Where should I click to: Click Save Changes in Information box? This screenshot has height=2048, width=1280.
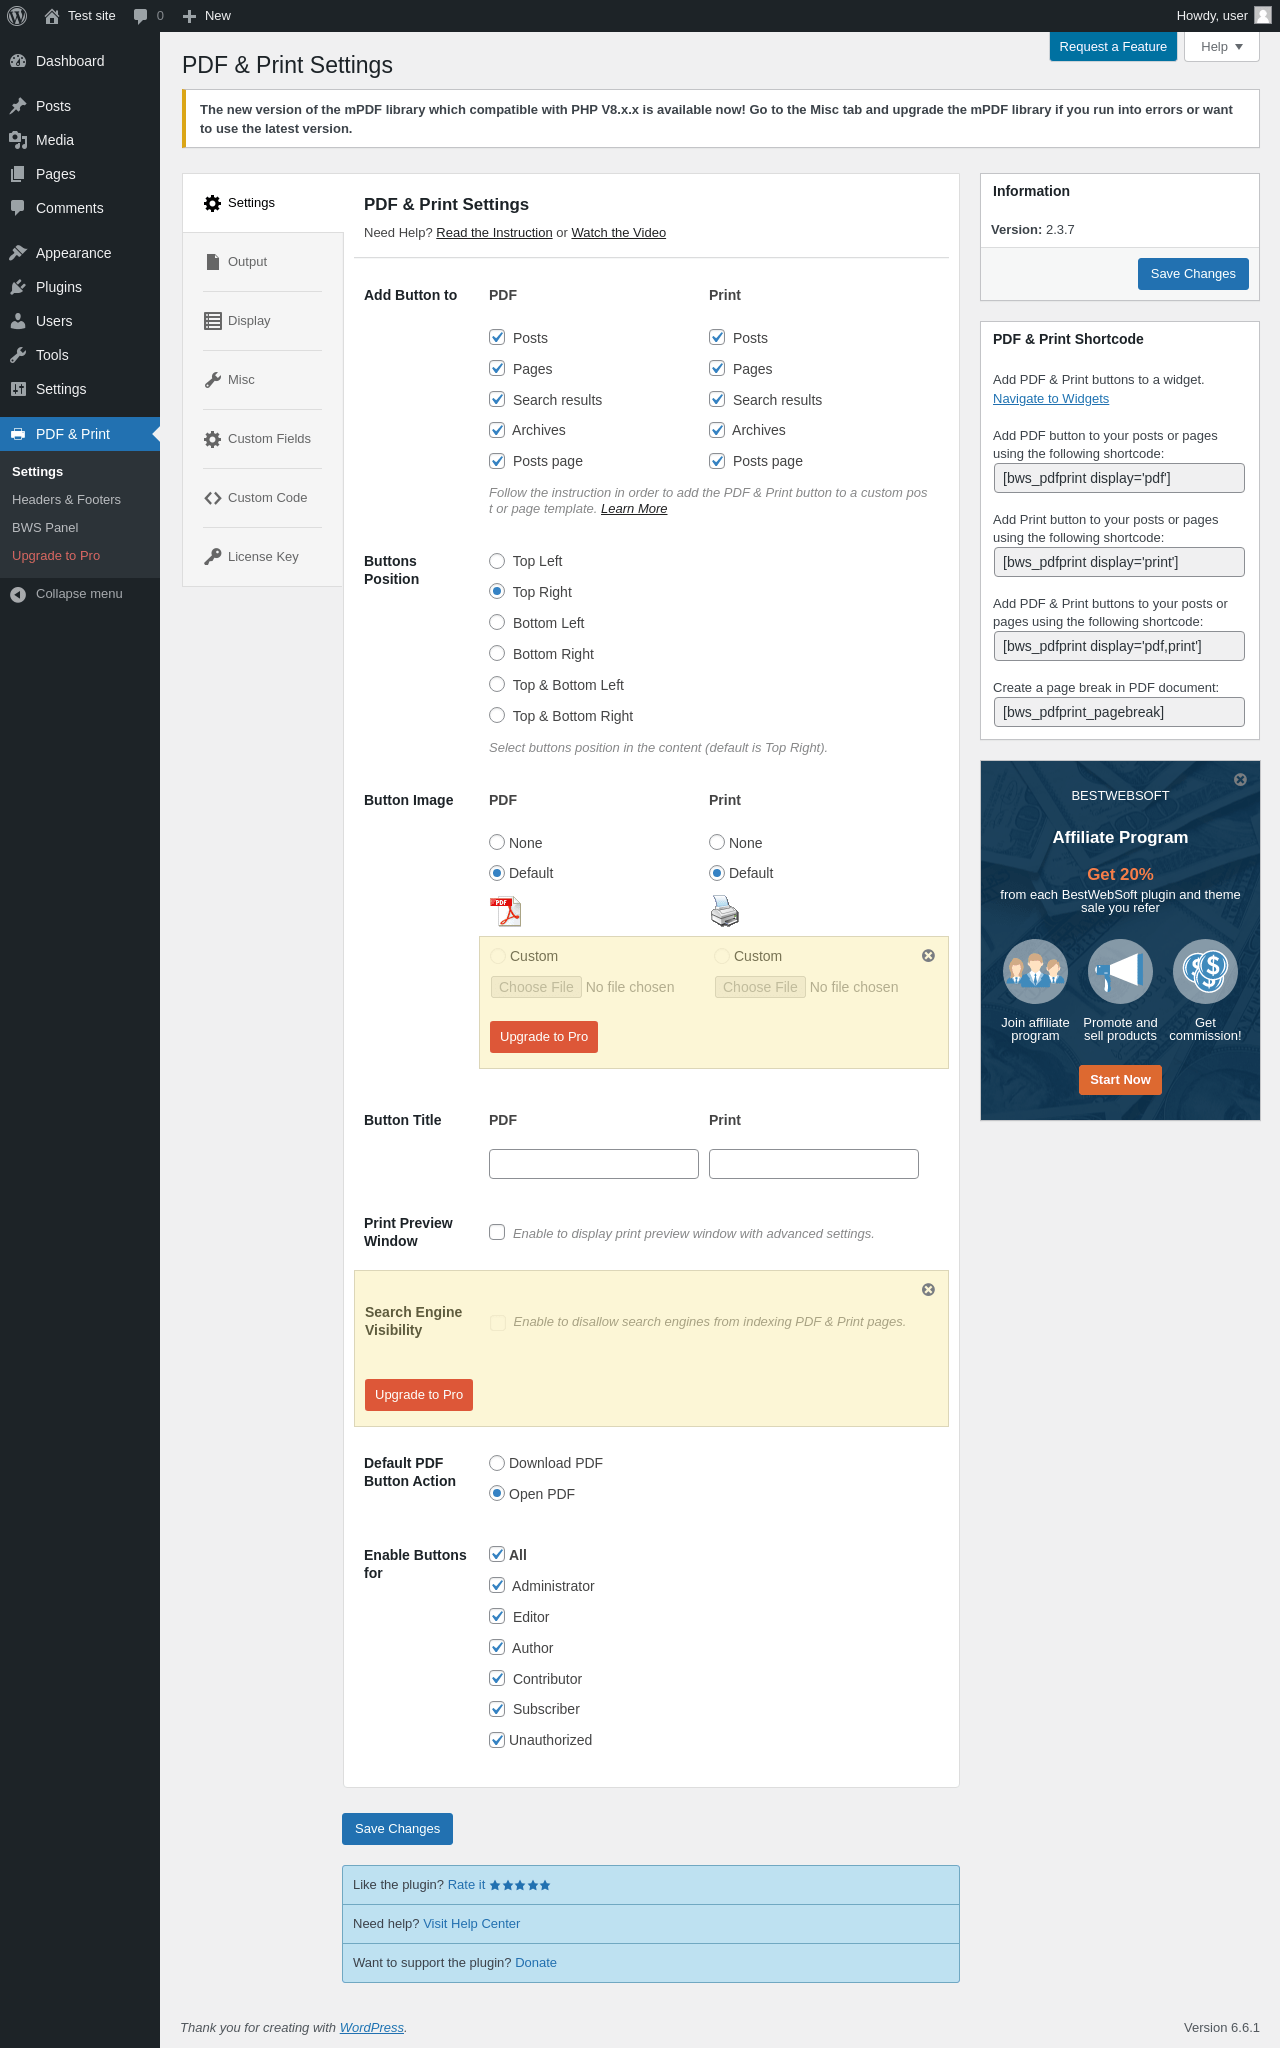(x=1193, y=274)
